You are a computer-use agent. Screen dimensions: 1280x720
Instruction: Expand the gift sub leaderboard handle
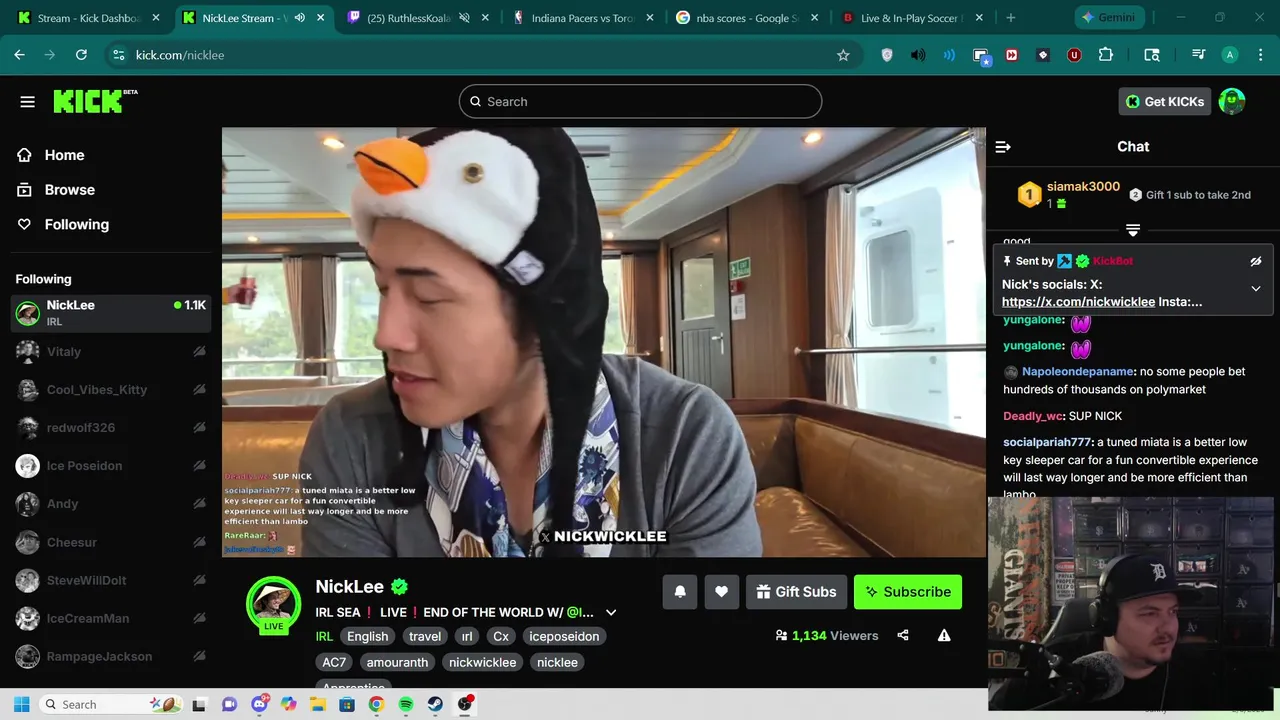tap(1133, 230)
